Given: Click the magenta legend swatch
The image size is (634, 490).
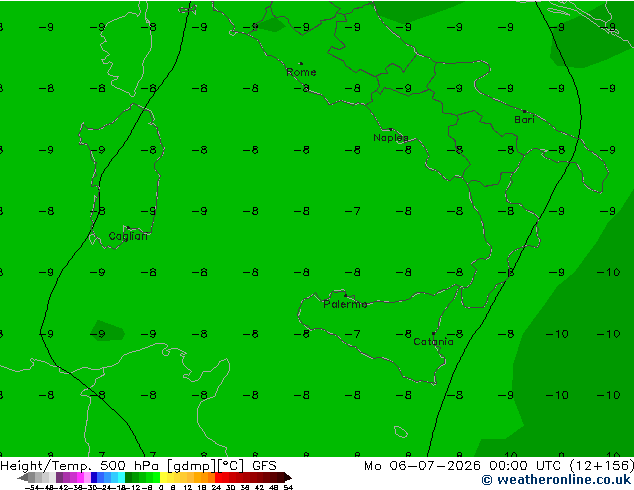Looking at the screenshot, I should pos(80,477).
